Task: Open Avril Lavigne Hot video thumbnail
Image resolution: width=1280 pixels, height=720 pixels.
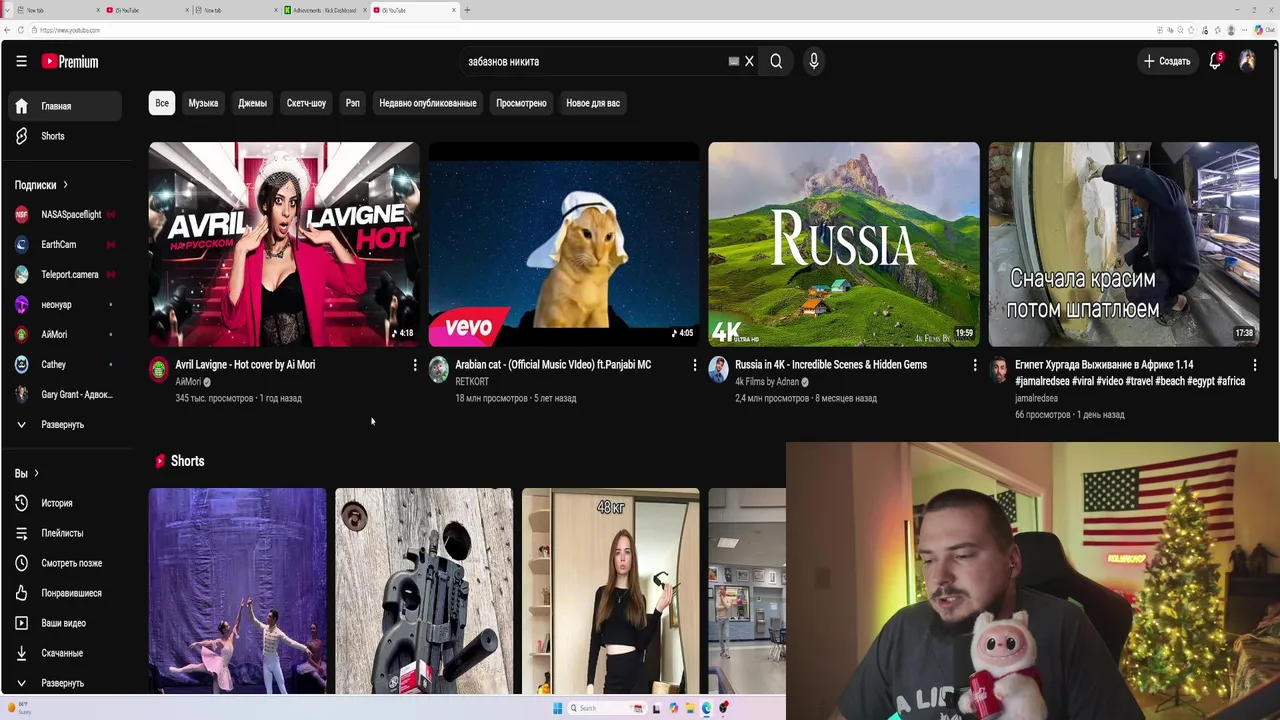Action: [x=284, y=244]
